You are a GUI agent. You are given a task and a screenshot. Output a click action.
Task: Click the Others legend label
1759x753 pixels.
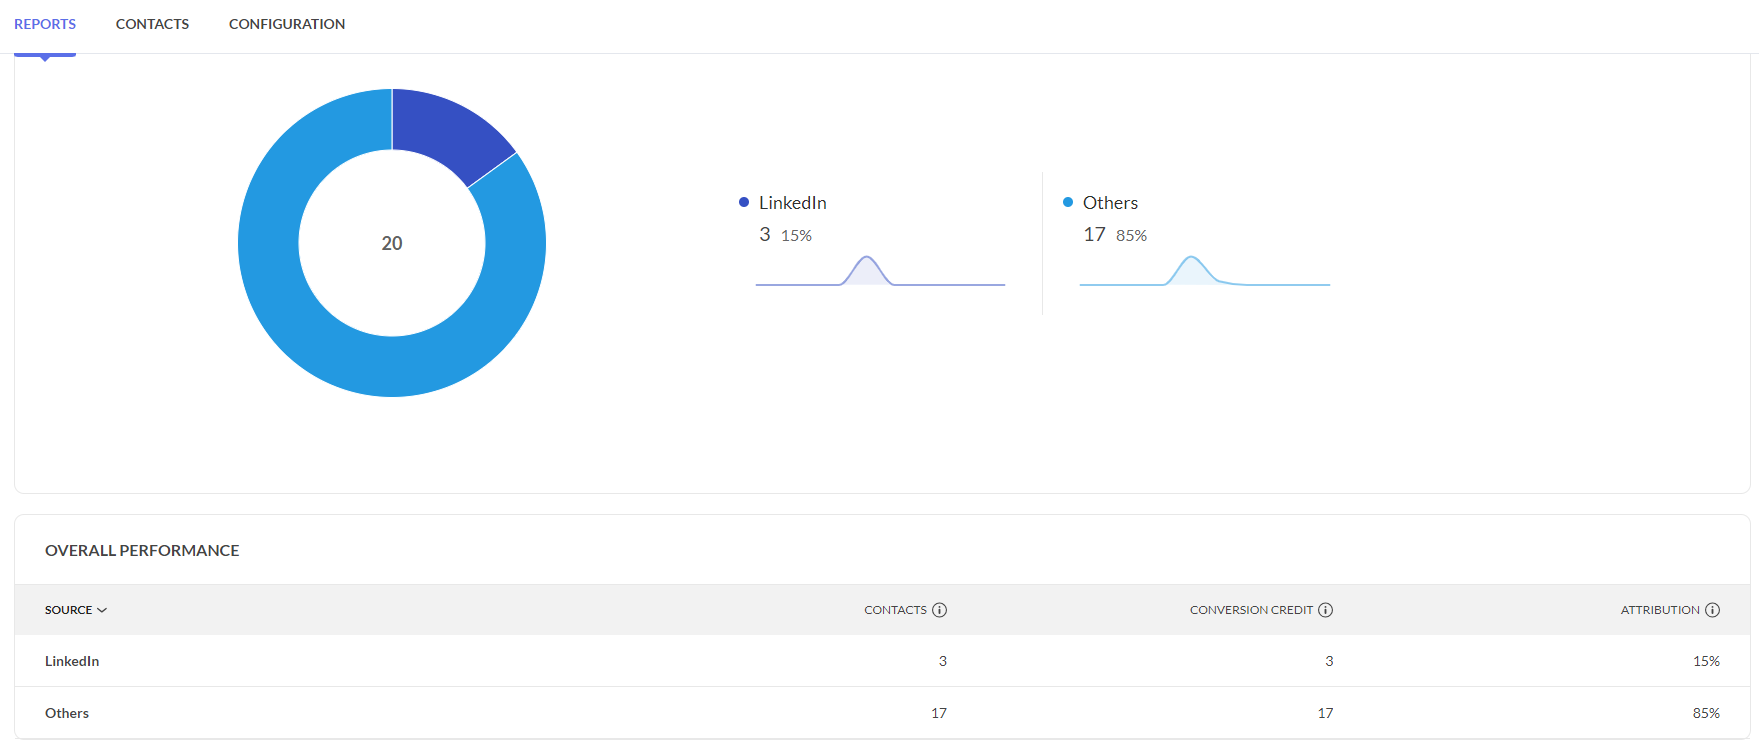(1110, 203)
